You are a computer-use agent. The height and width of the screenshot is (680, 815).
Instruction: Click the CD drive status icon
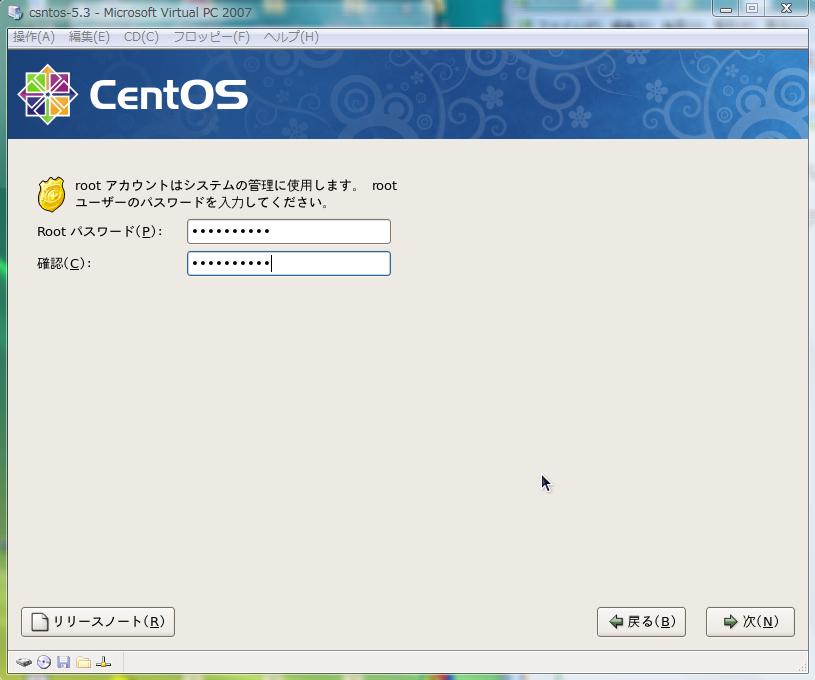44,662
